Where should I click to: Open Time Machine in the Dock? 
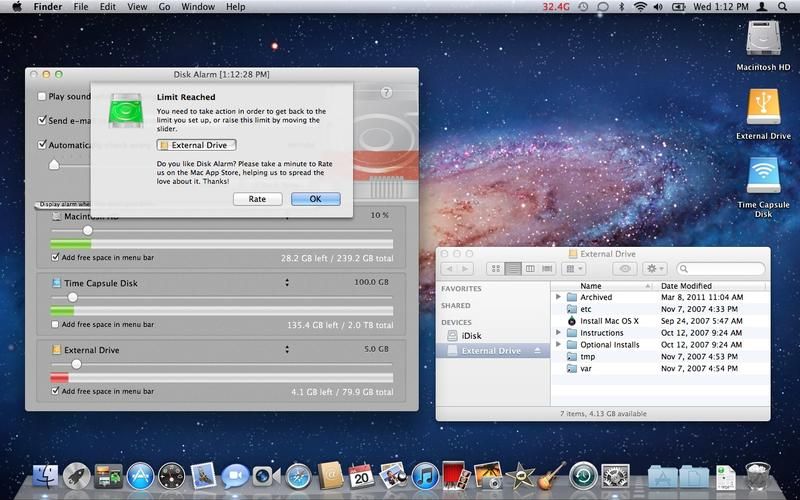pos(583,476)
